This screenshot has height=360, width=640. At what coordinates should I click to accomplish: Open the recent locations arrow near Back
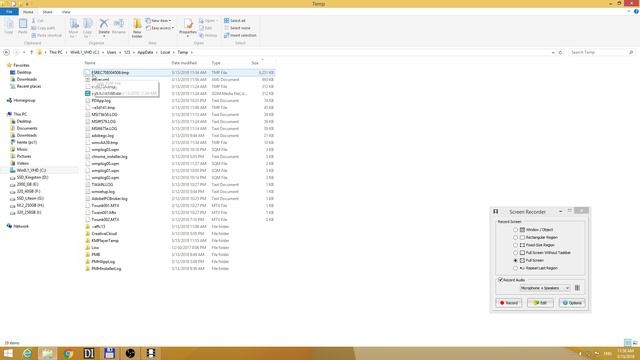(x=24, y=52)
